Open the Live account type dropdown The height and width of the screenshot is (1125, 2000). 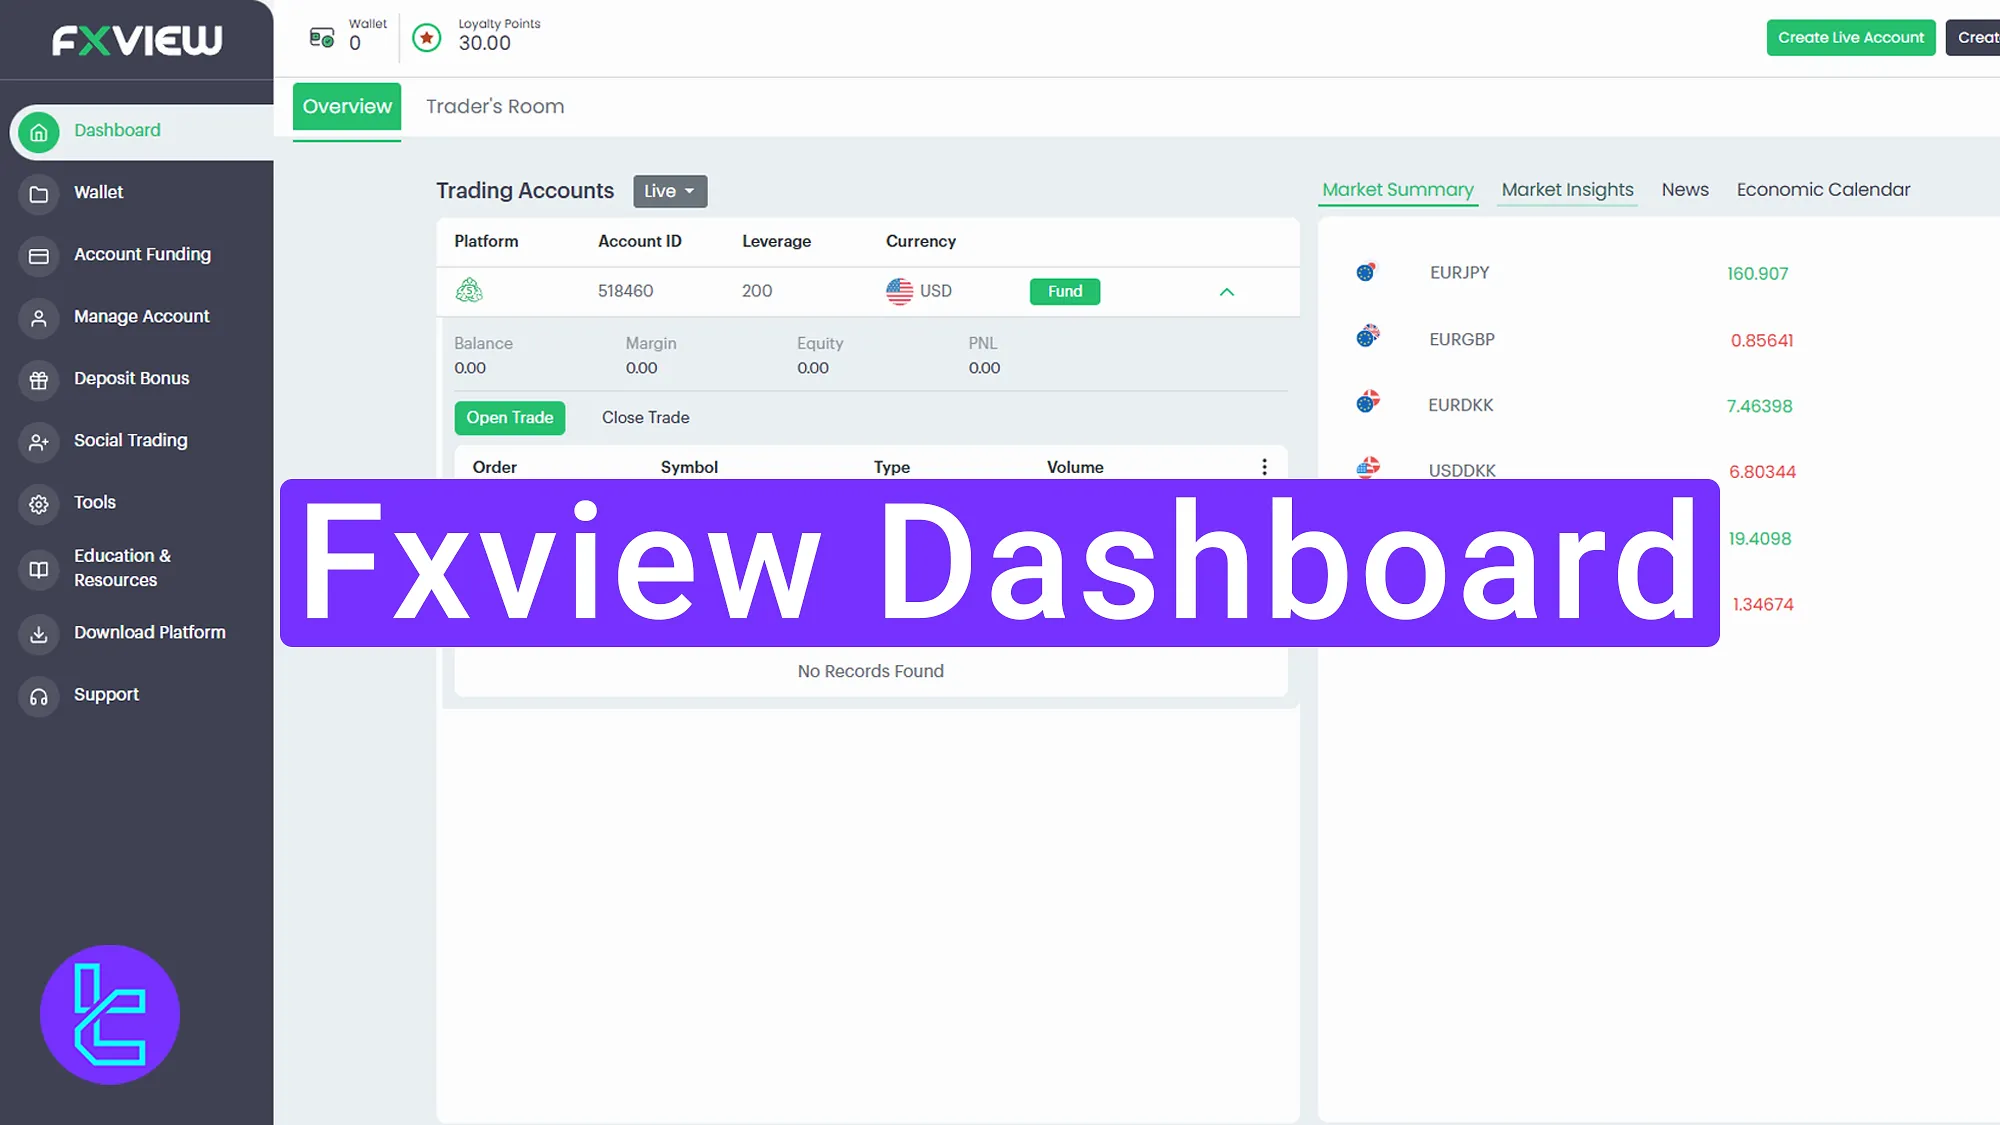669,191
